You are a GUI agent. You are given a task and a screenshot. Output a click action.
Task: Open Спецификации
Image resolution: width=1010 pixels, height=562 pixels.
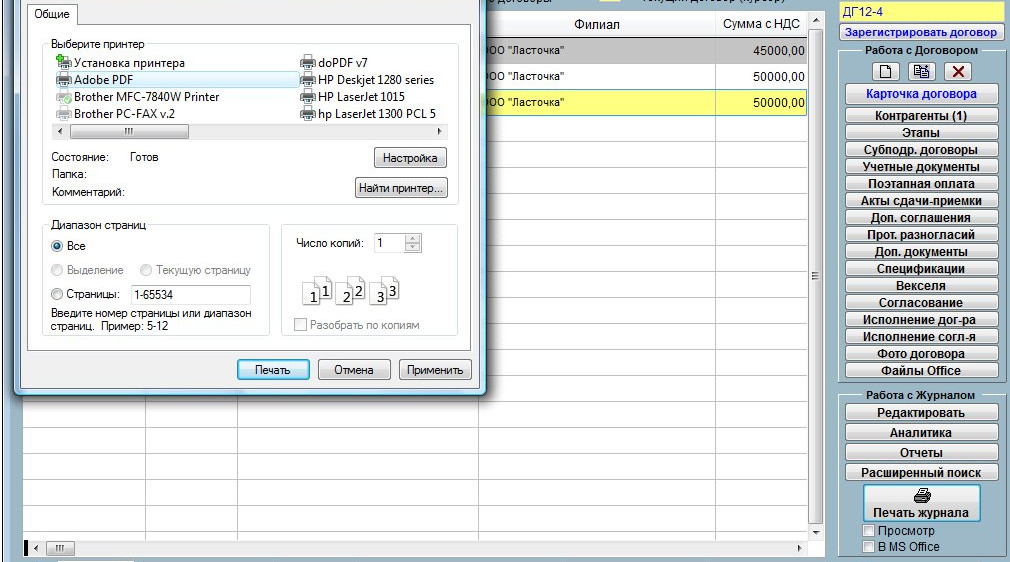click(921, 269)
